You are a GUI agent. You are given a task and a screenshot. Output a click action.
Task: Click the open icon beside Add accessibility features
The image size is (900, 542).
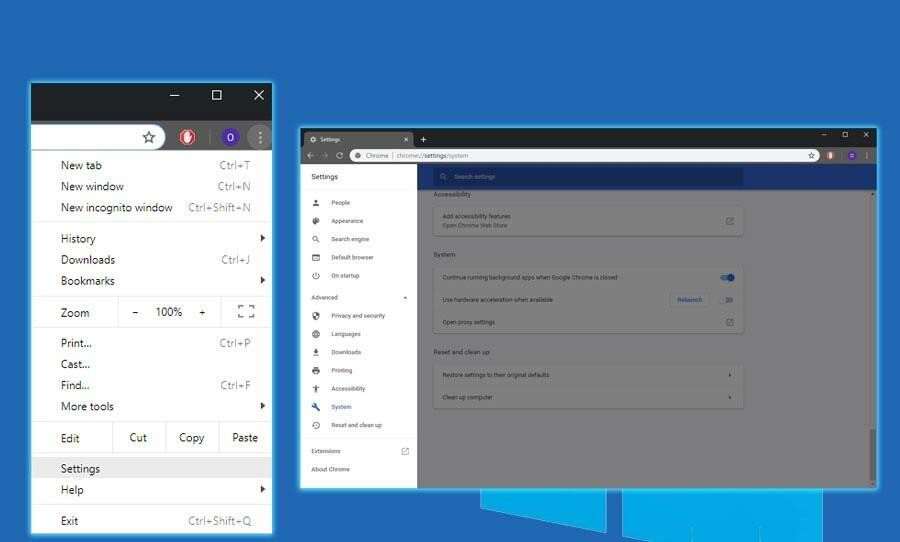(x=729, y=221)
